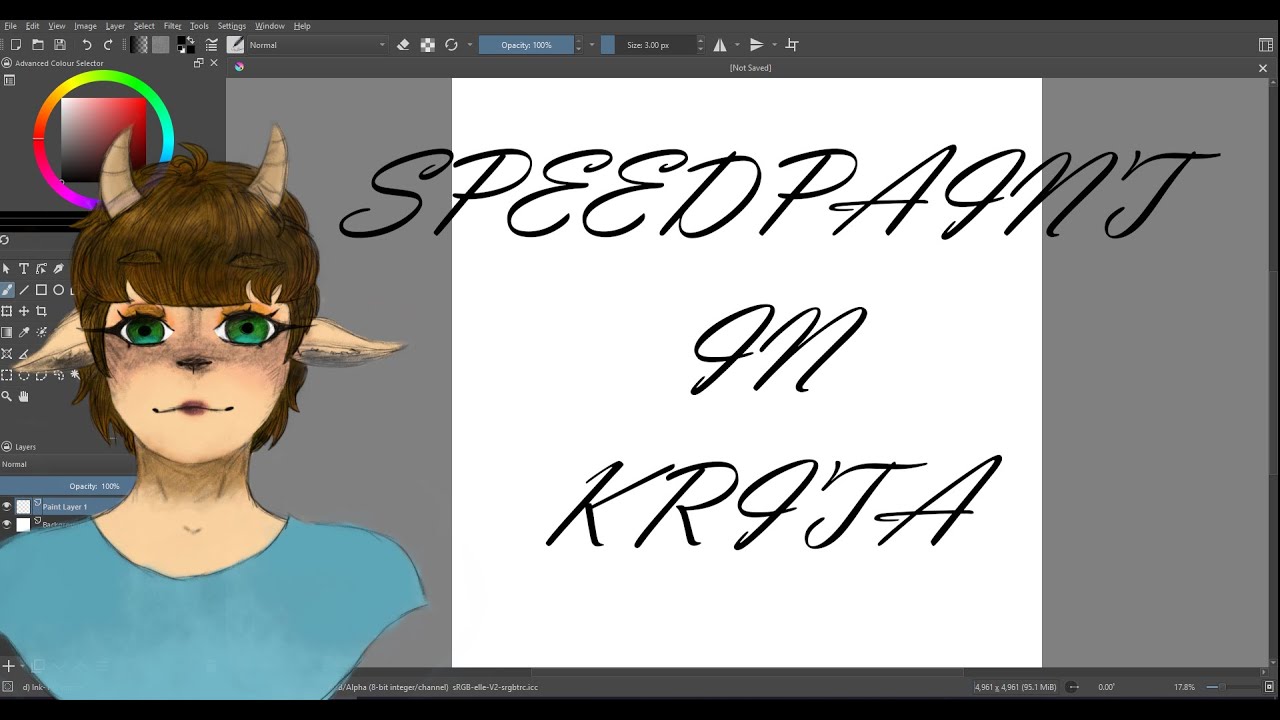Screen dimensions: 1280x720
Task: Lock the Advanced Colour Selector docker
Action: click(6, 63)
